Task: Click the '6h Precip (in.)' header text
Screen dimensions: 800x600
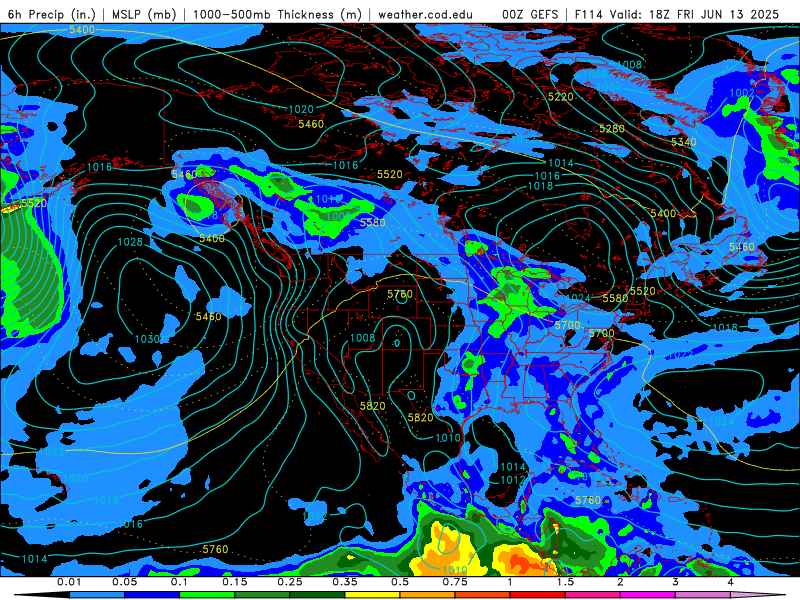Action: 52,14
